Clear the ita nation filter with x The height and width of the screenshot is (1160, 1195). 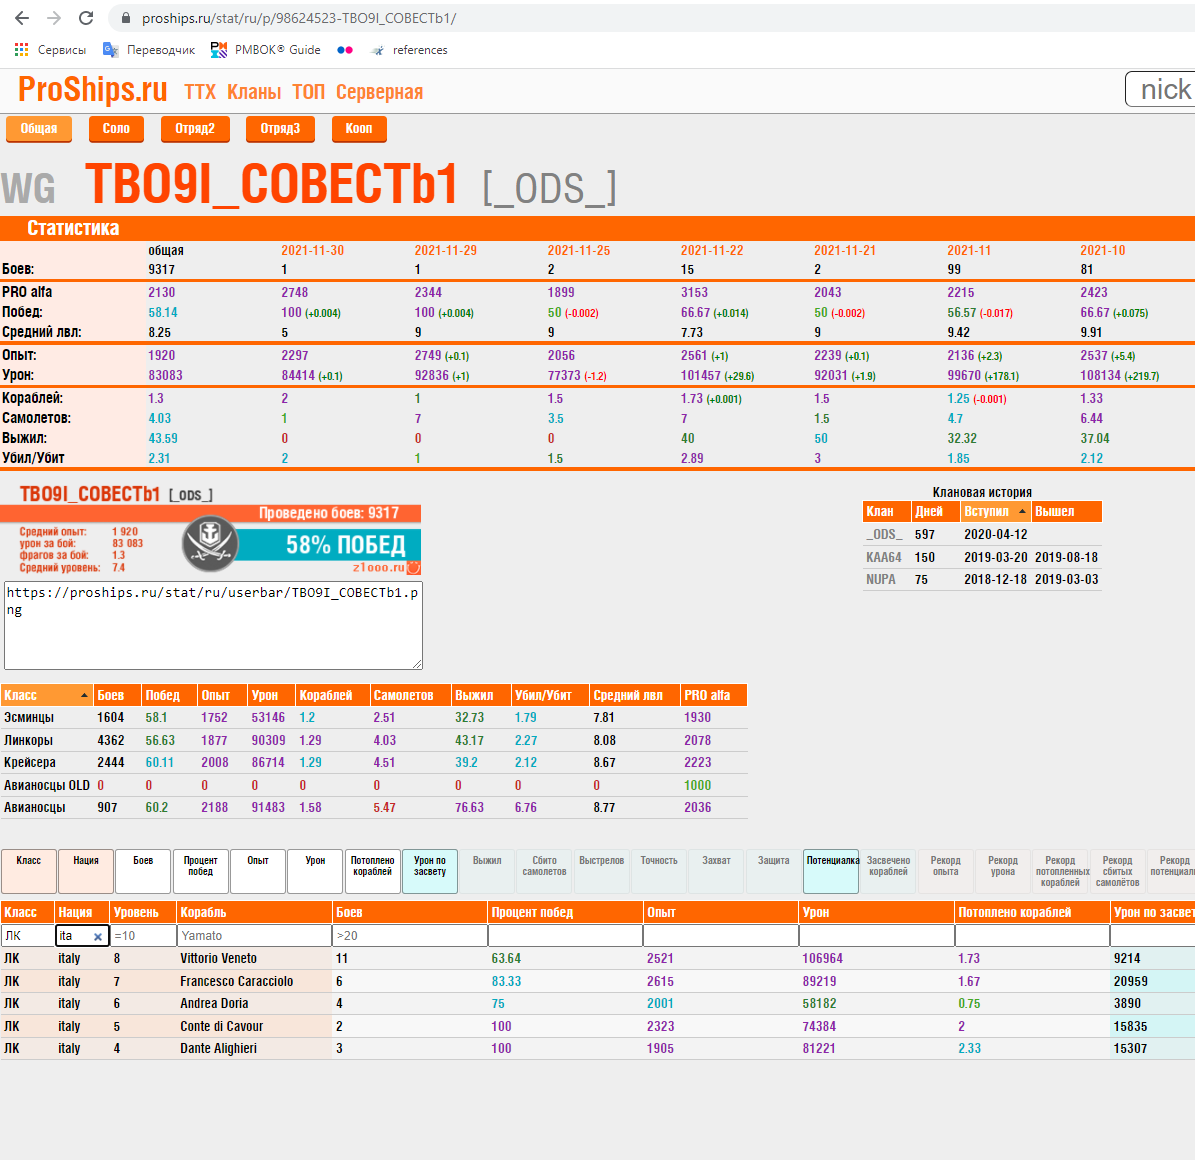[98, 937]
